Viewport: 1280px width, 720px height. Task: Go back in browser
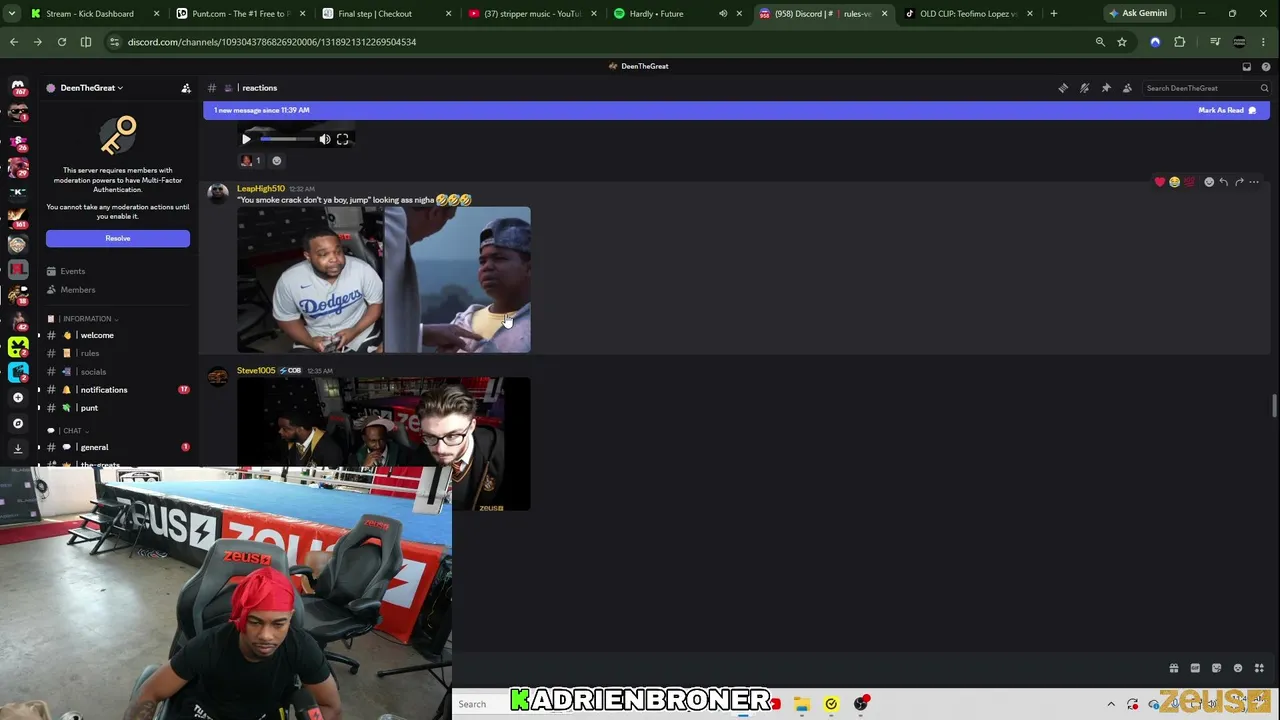click(x=14, y=42)
